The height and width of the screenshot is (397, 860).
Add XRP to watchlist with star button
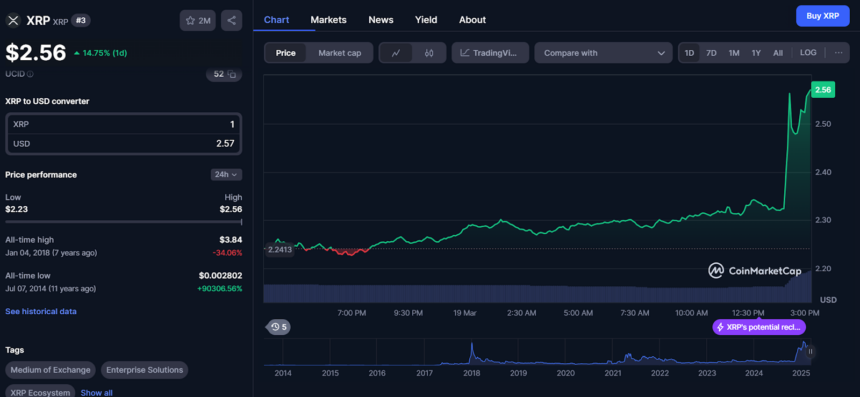coord(197,20)
